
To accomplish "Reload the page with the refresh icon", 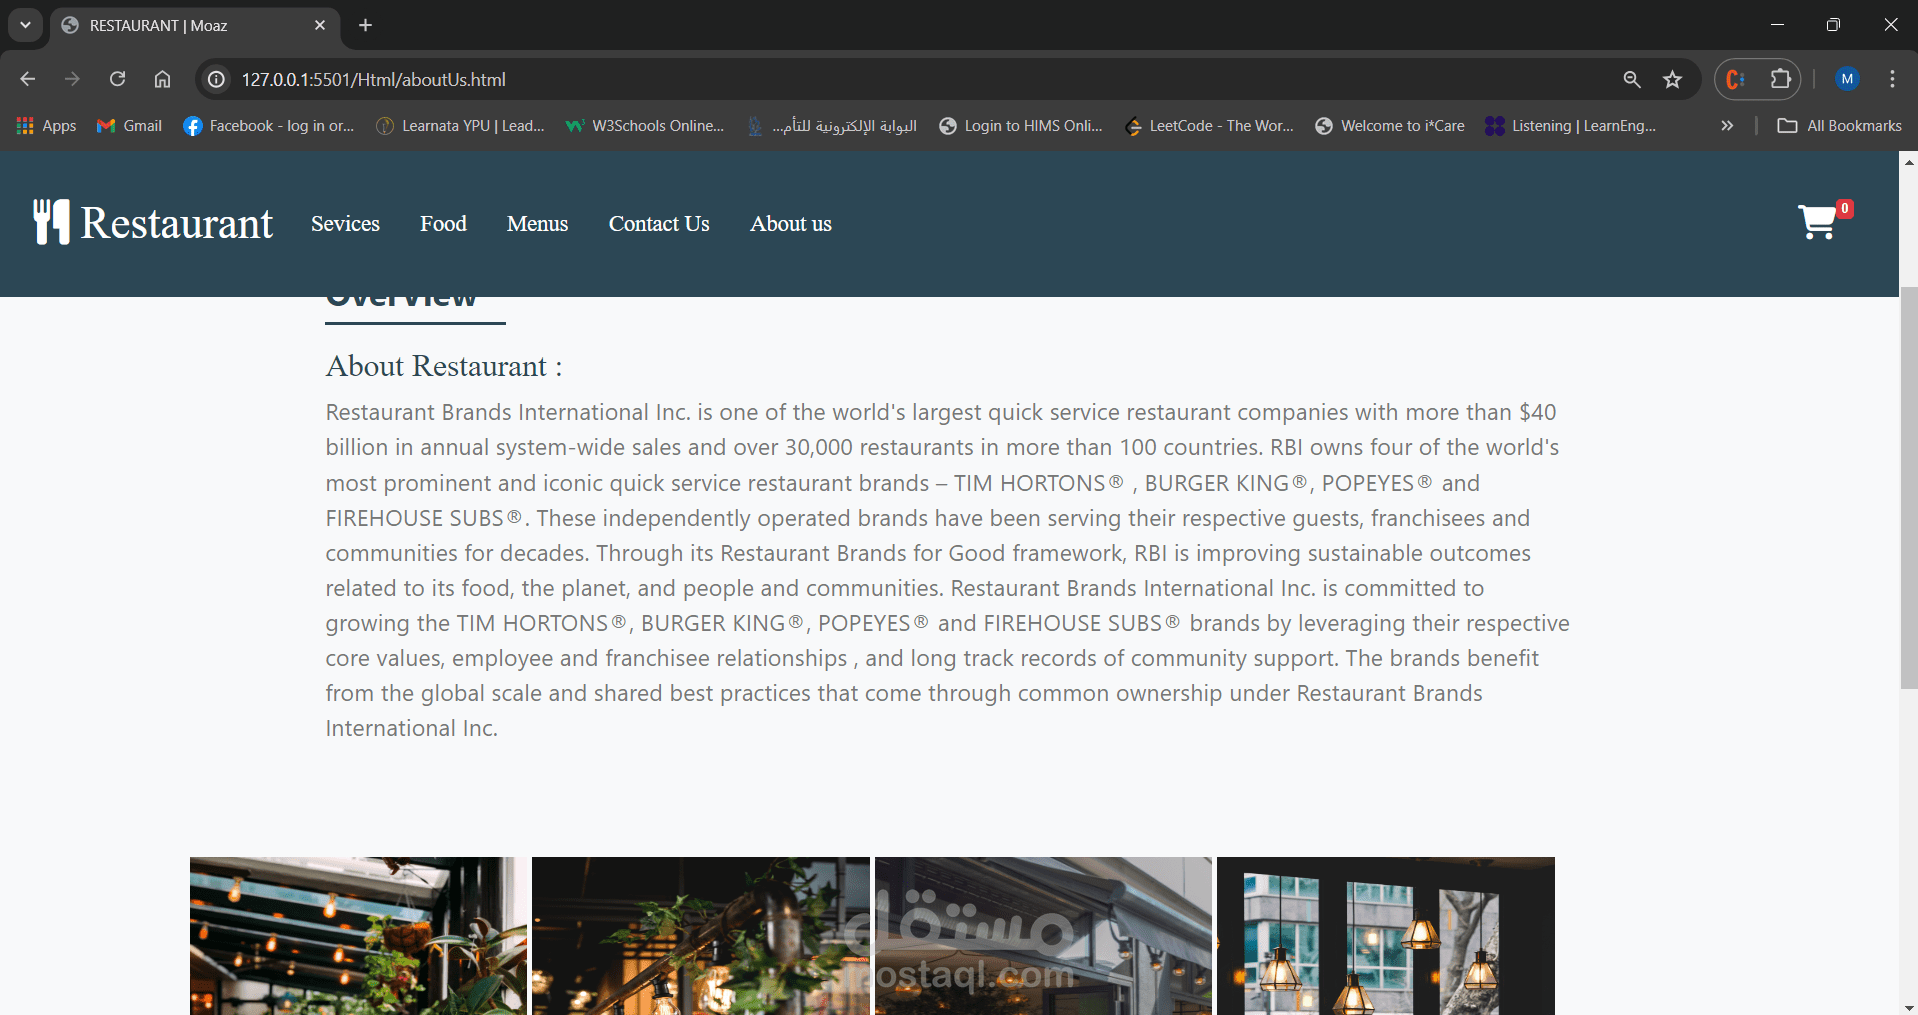I will [x=117, y=79].
